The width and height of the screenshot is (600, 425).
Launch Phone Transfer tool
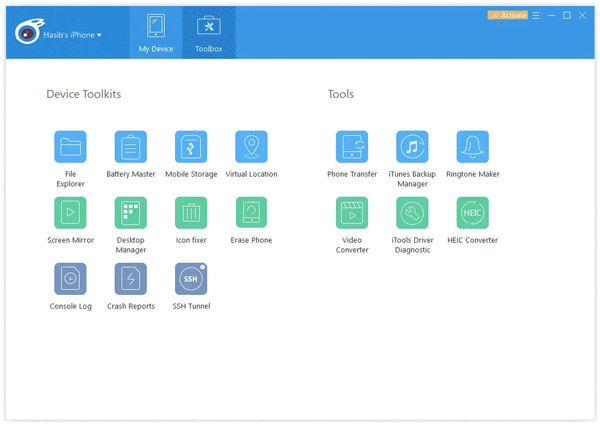click(352, 147)
